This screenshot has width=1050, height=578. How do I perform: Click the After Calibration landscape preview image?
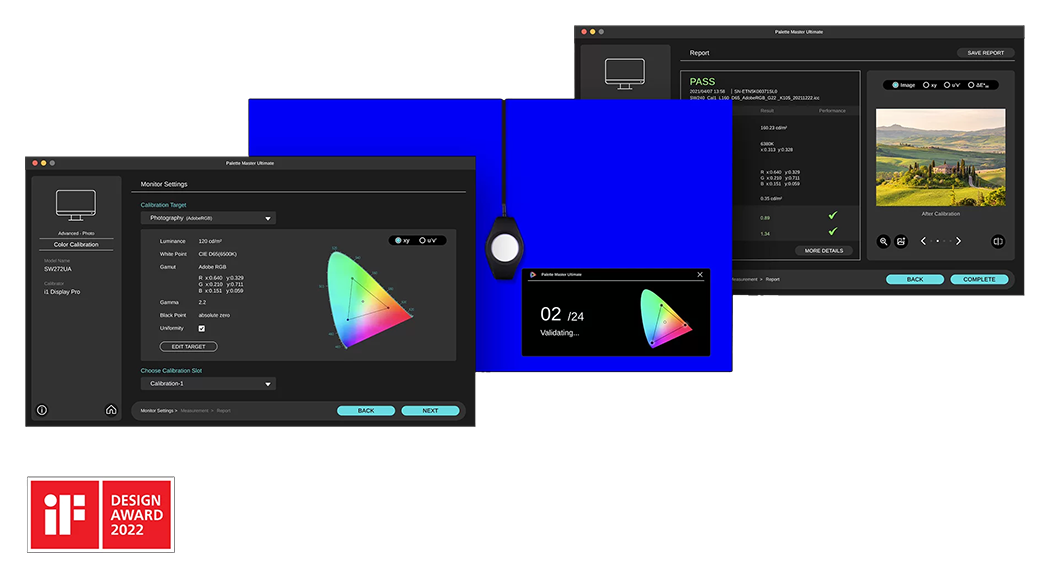tap(940, 157)
